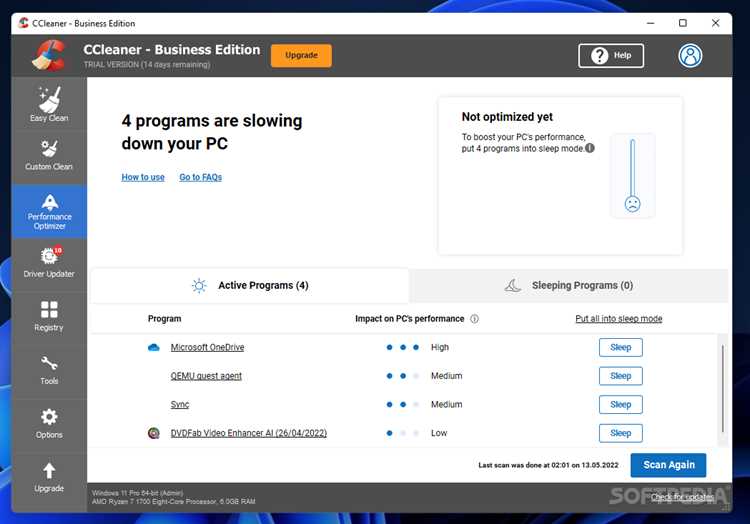Click Microsoft OneDrive cloud icon
This screenshot has height=524, width=750.
coord(154,348)
